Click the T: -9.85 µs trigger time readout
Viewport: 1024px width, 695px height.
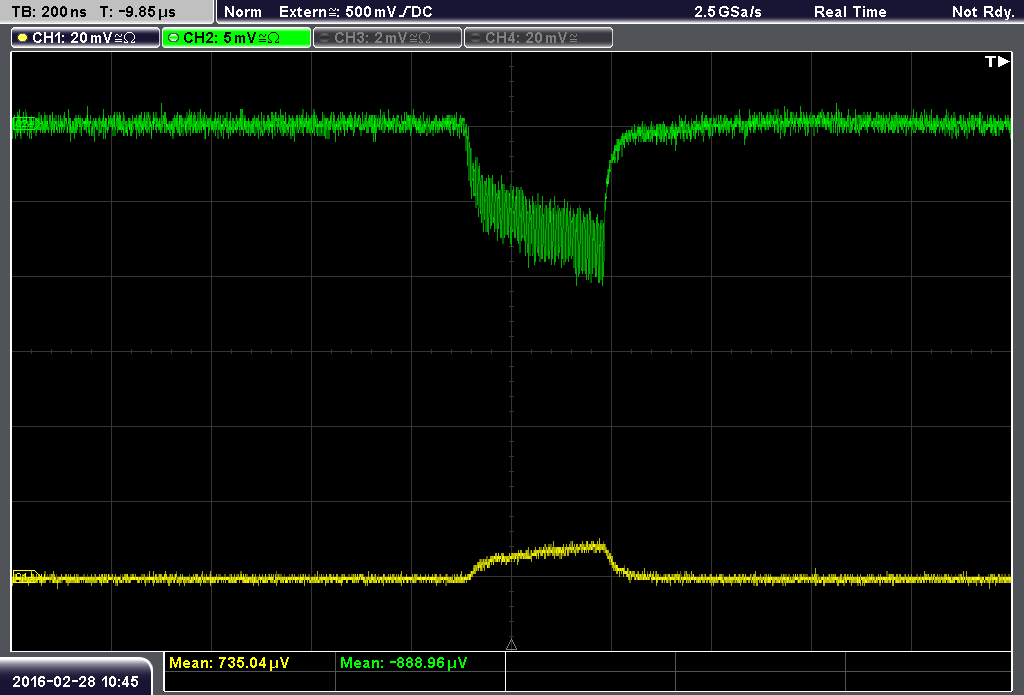pyautogui.click(x=137, y=12)
